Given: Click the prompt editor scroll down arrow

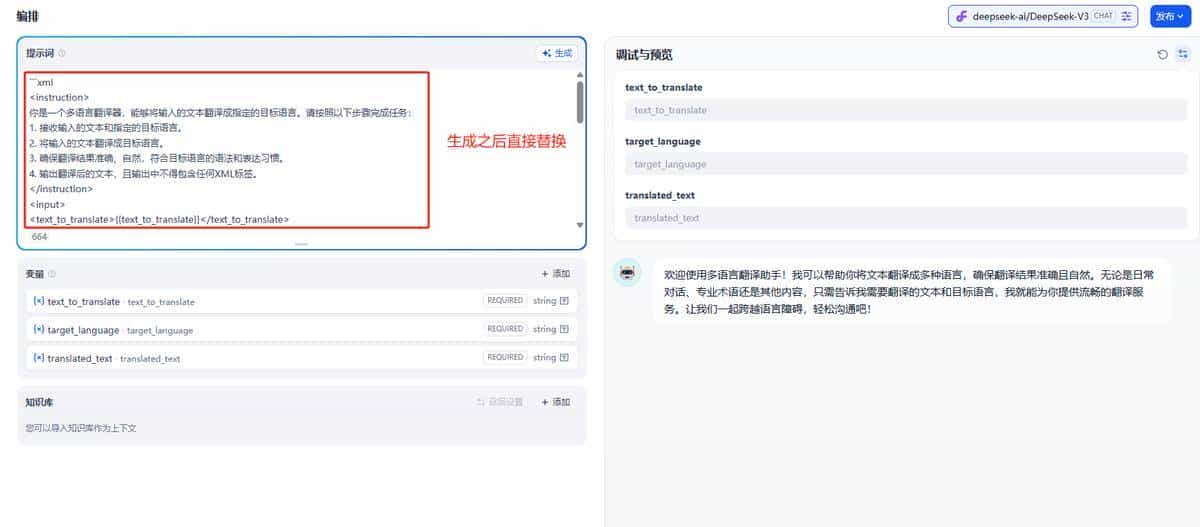Looking at the screenshot, I should coord(580,225).
